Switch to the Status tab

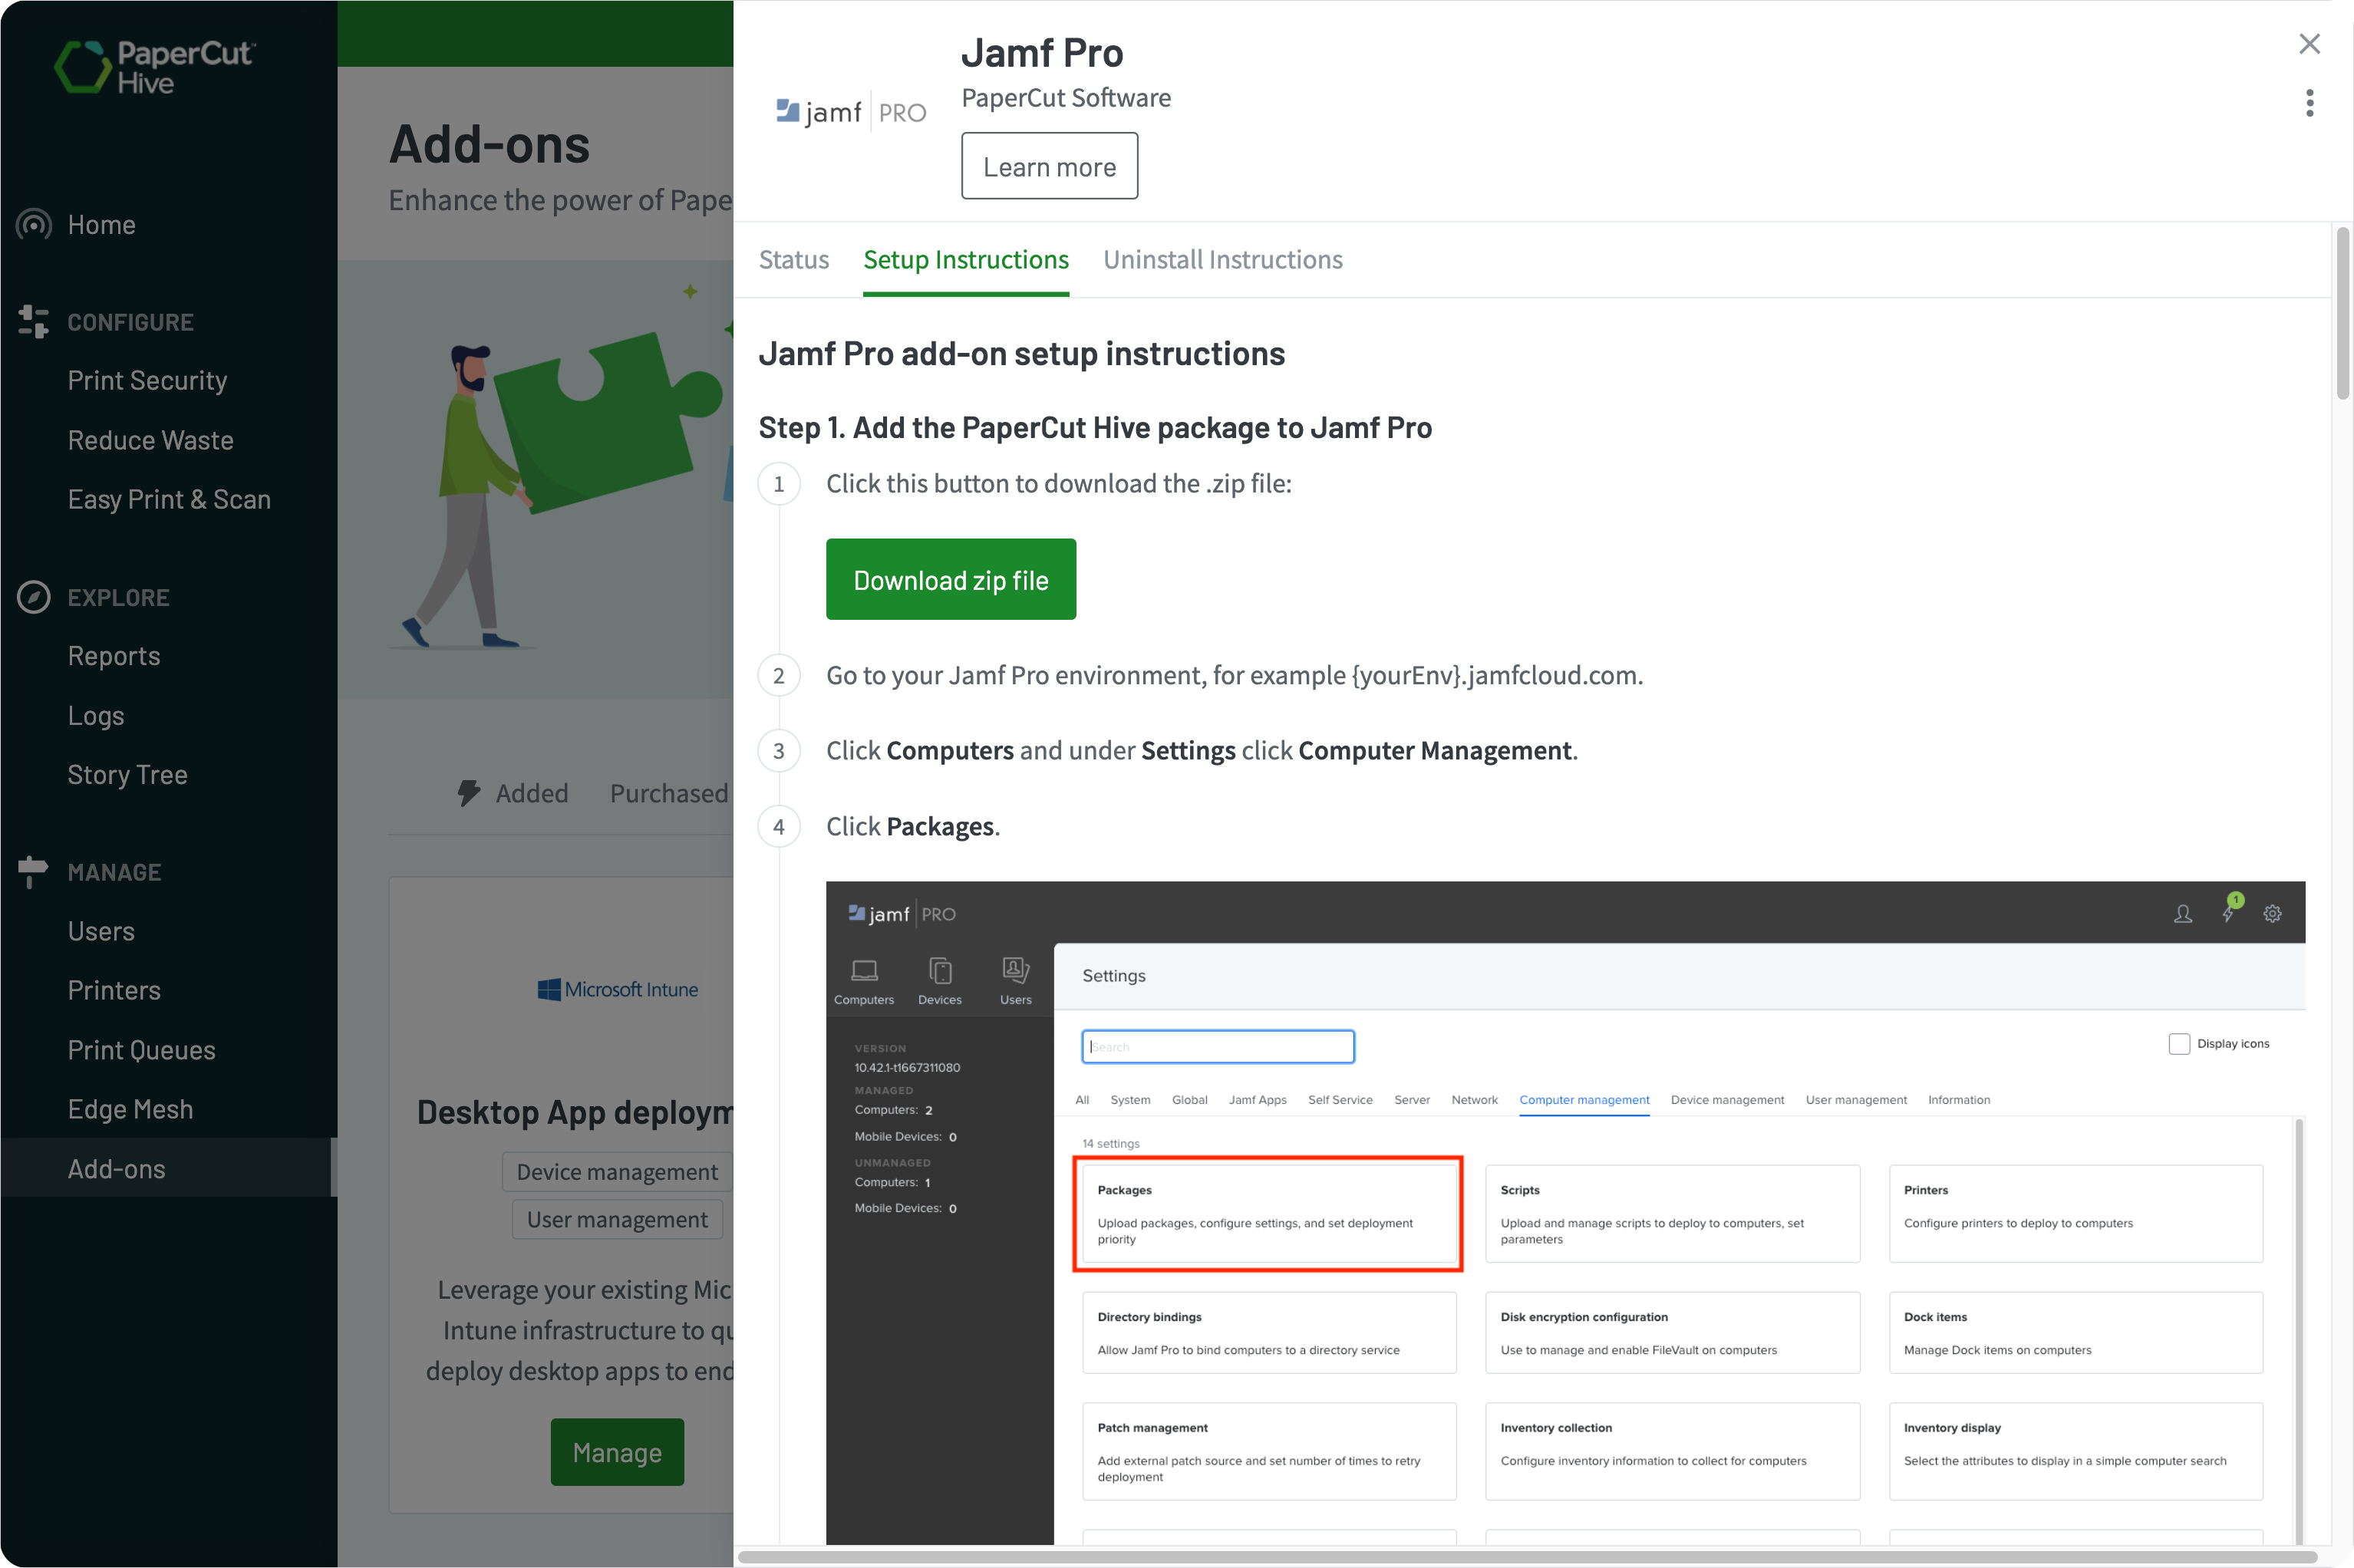coord(793,260)
